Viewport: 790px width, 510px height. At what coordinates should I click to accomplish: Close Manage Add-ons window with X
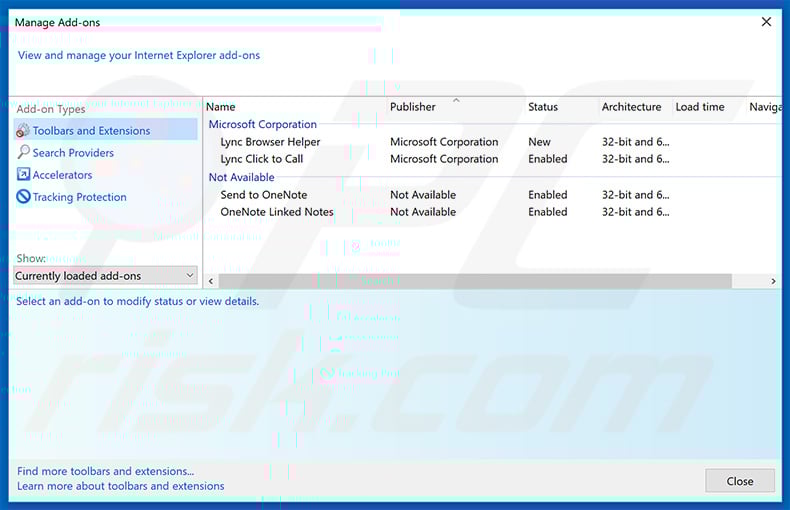tap(766, 22)
